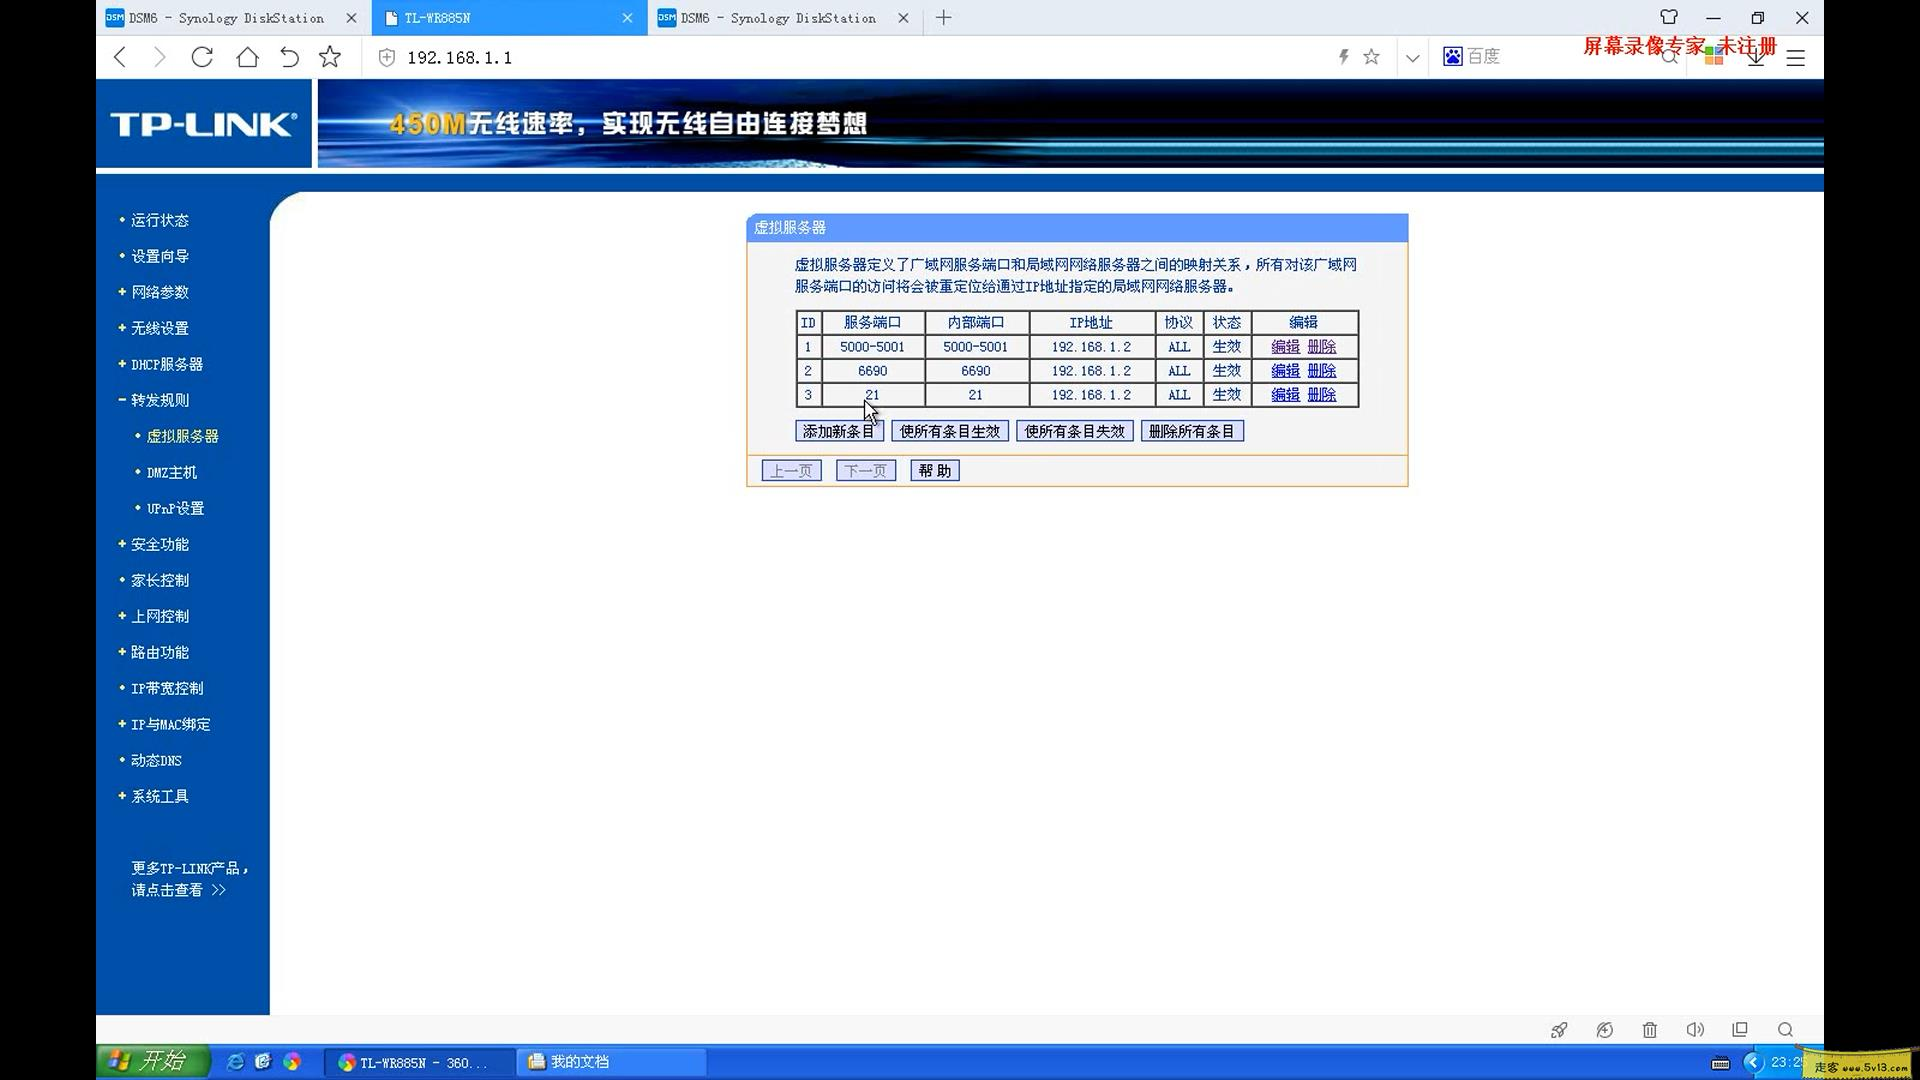Click the sound speaker icon in browser status bar
1920x1080 pixels.
1695,1030
